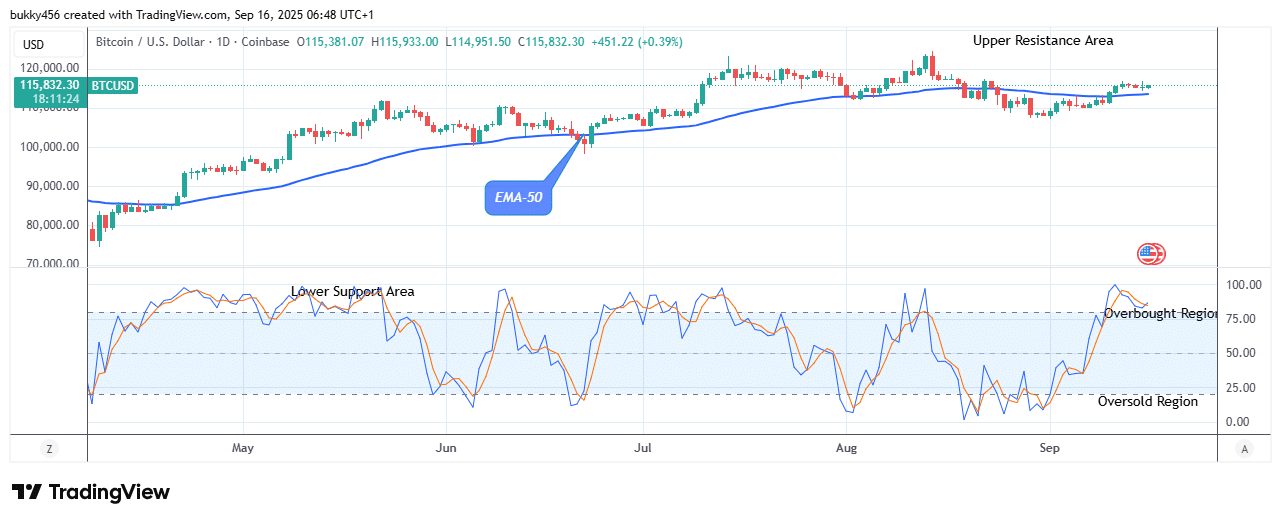
Task: Click the 120,000.00 price axis label
Action: 50,68
